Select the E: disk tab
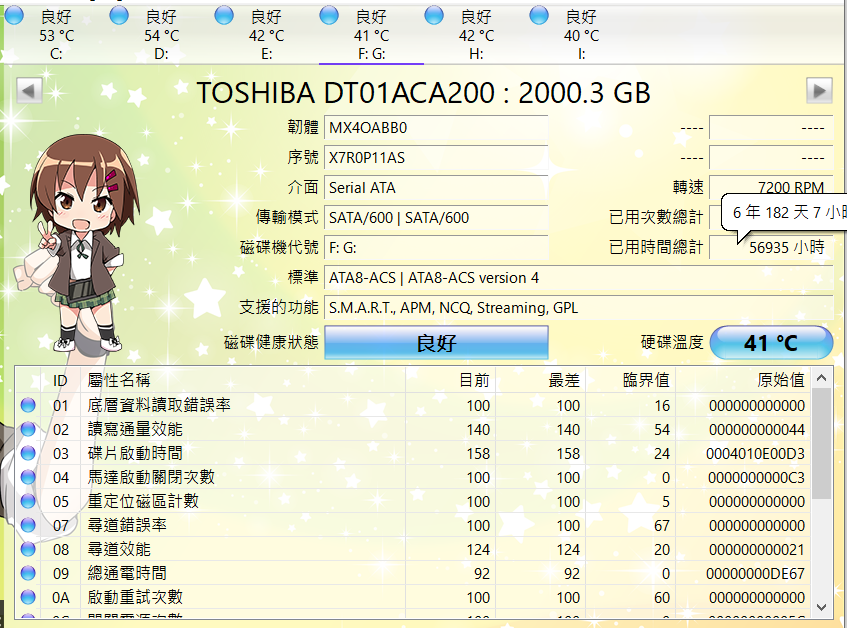Image resolution: width=847 pixels, height=628 pixels. coord(266,35)
